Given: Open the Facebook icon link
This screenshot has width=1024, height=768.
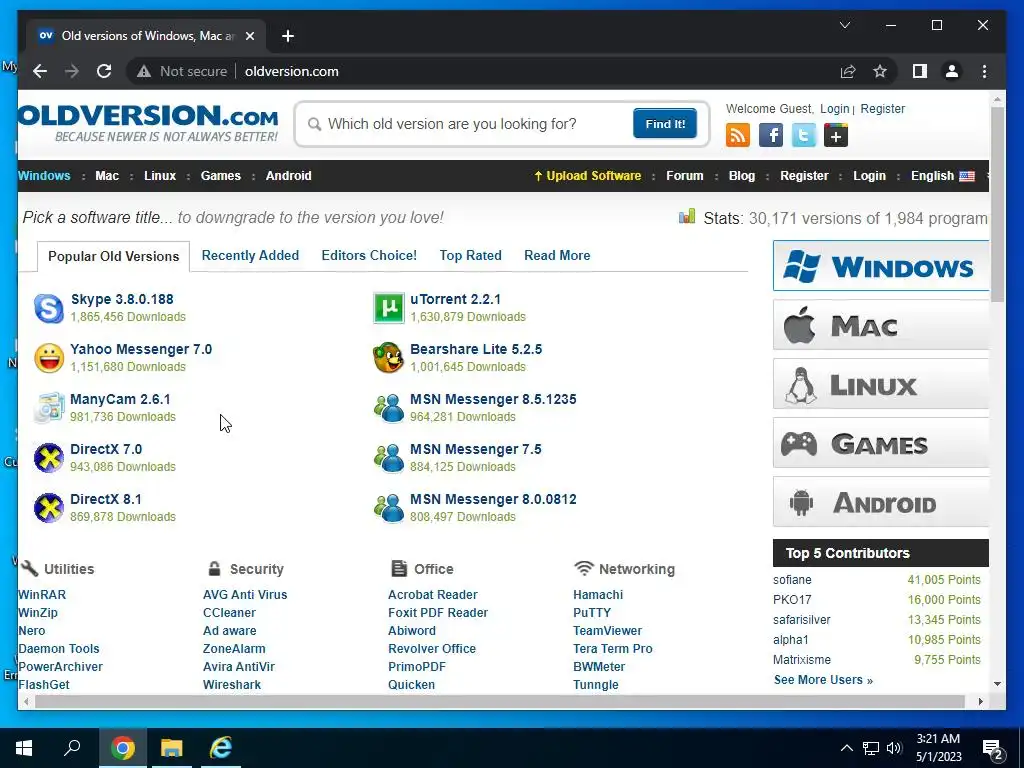Looking at the screenshot, I should tap(771, 136).
